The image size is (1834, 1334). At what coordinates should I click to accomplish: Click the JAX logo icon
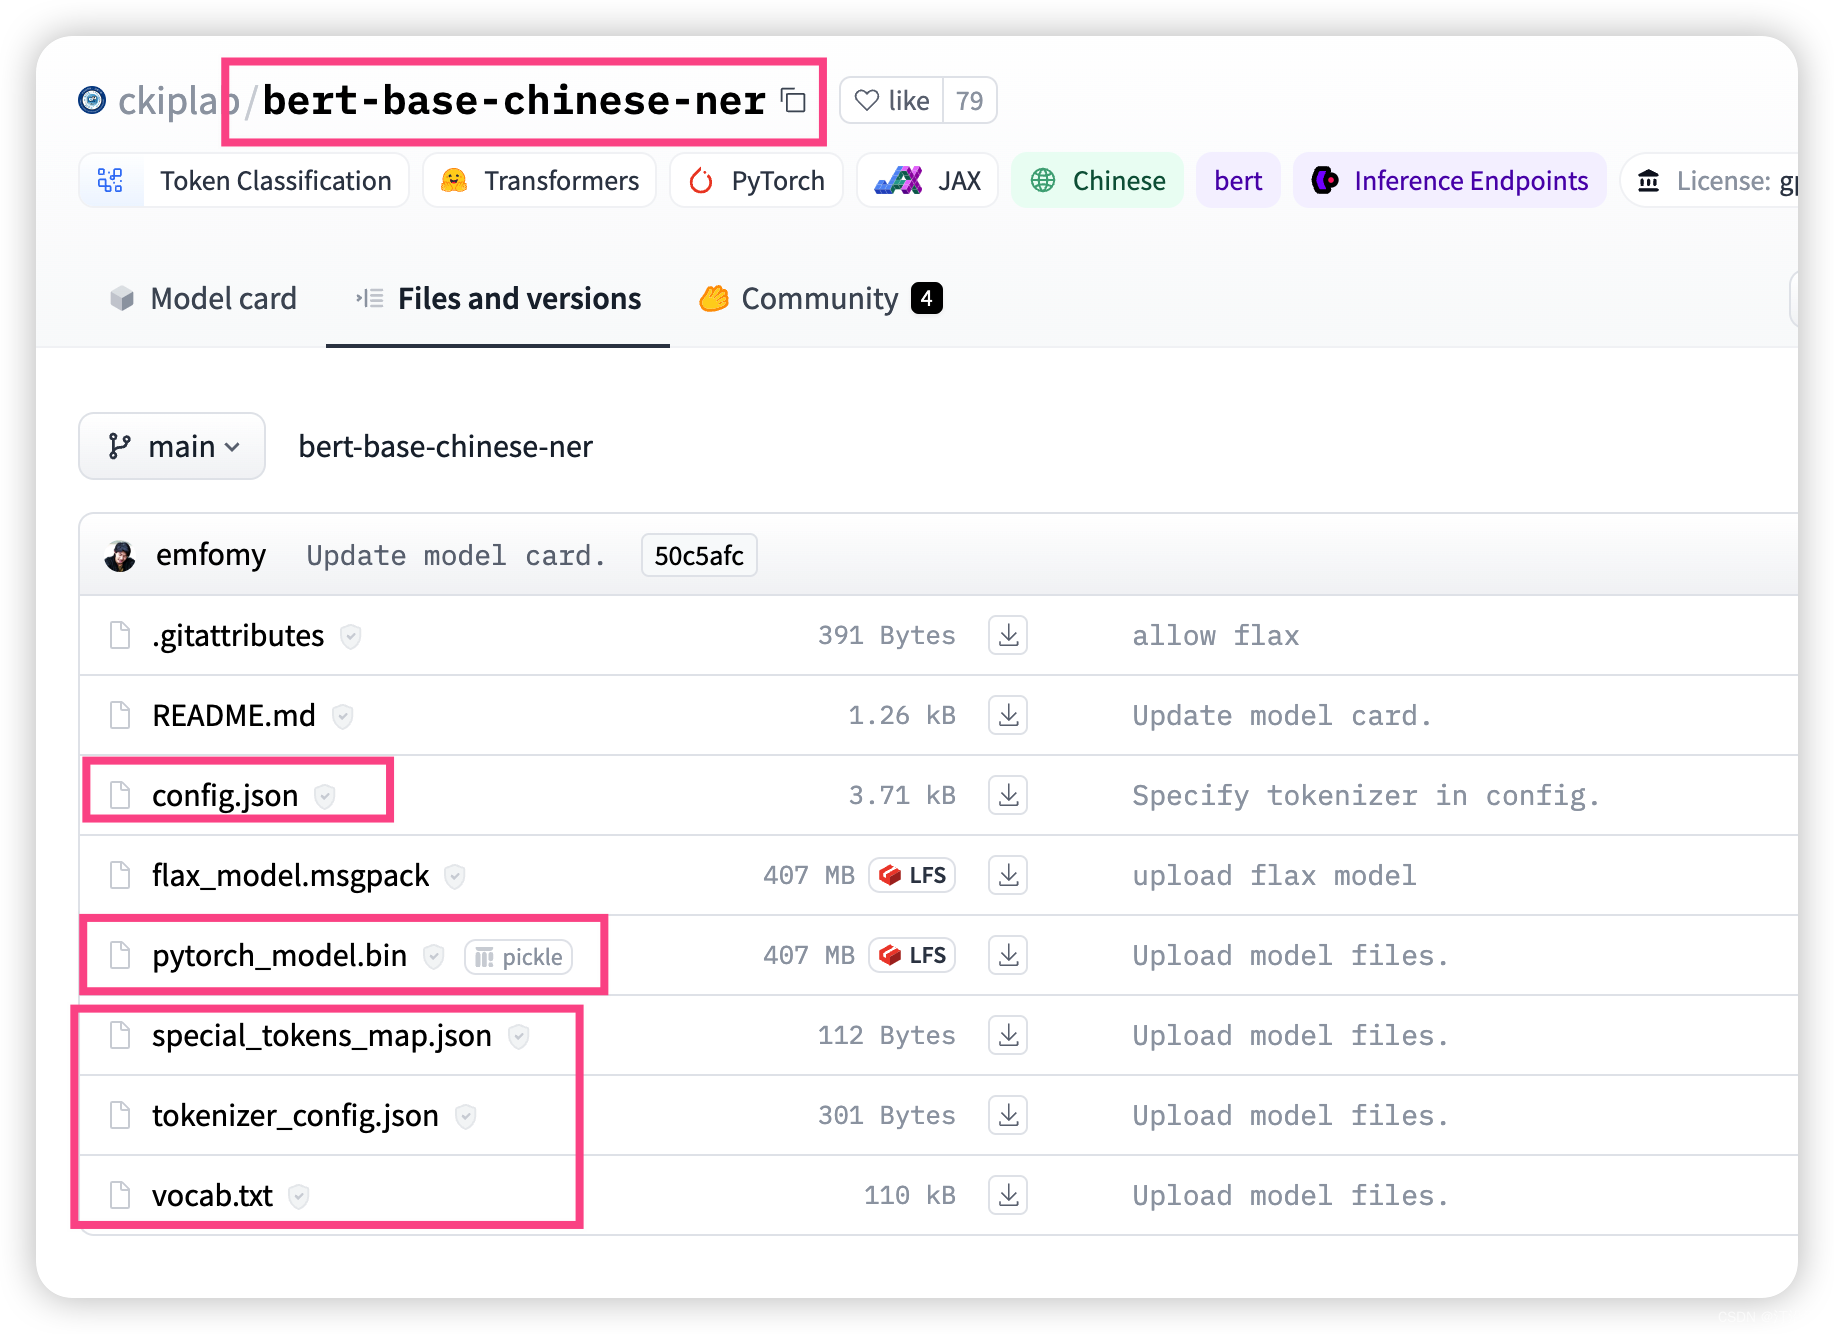(898, 180)
